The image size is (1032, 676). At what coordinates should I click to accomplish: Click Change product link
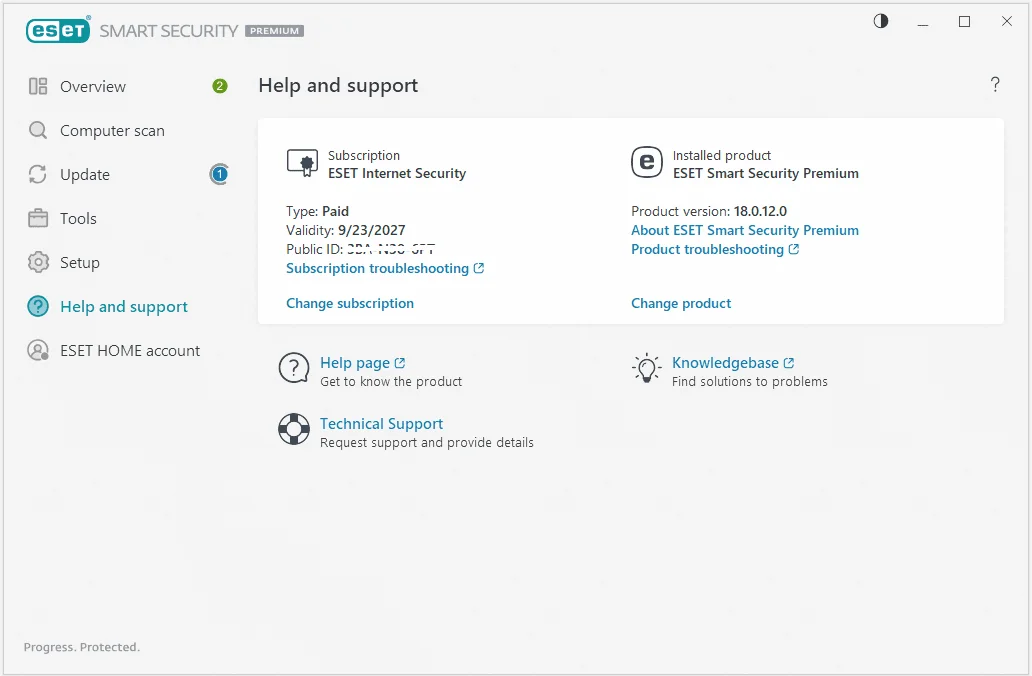(681, 303)
